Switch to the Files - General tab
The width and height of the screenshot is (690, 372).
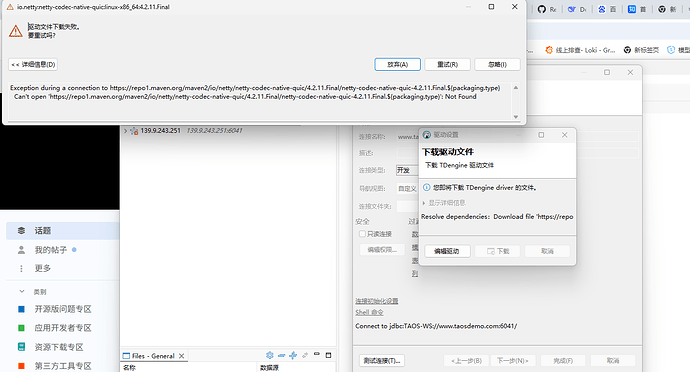153,356
